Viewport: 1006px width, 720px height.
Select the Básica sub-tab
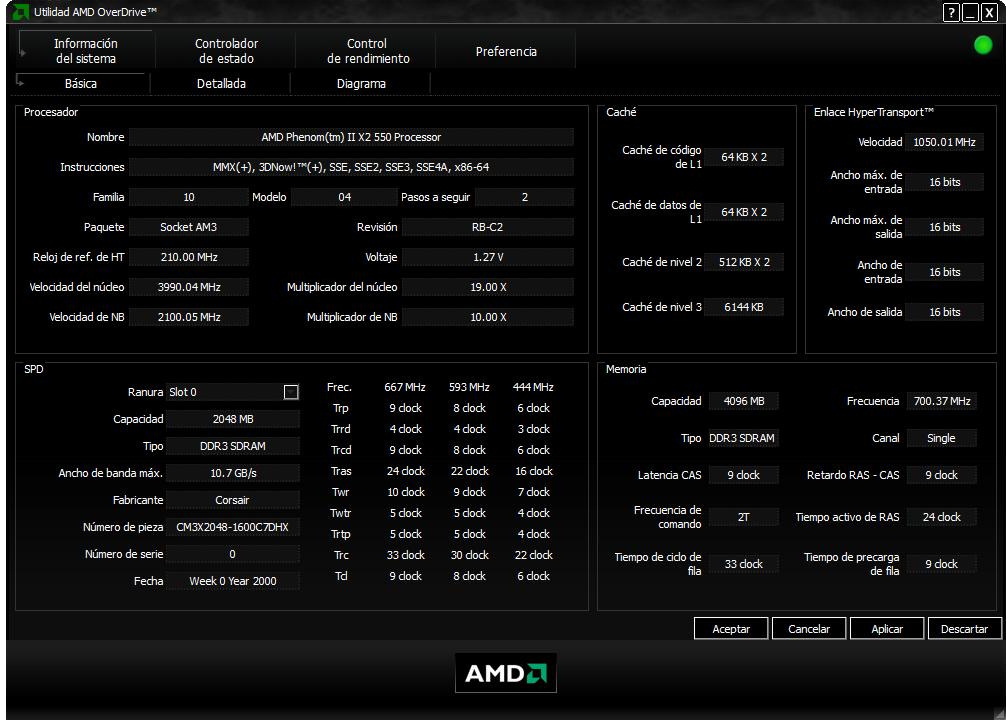click(x=81, y=84)
